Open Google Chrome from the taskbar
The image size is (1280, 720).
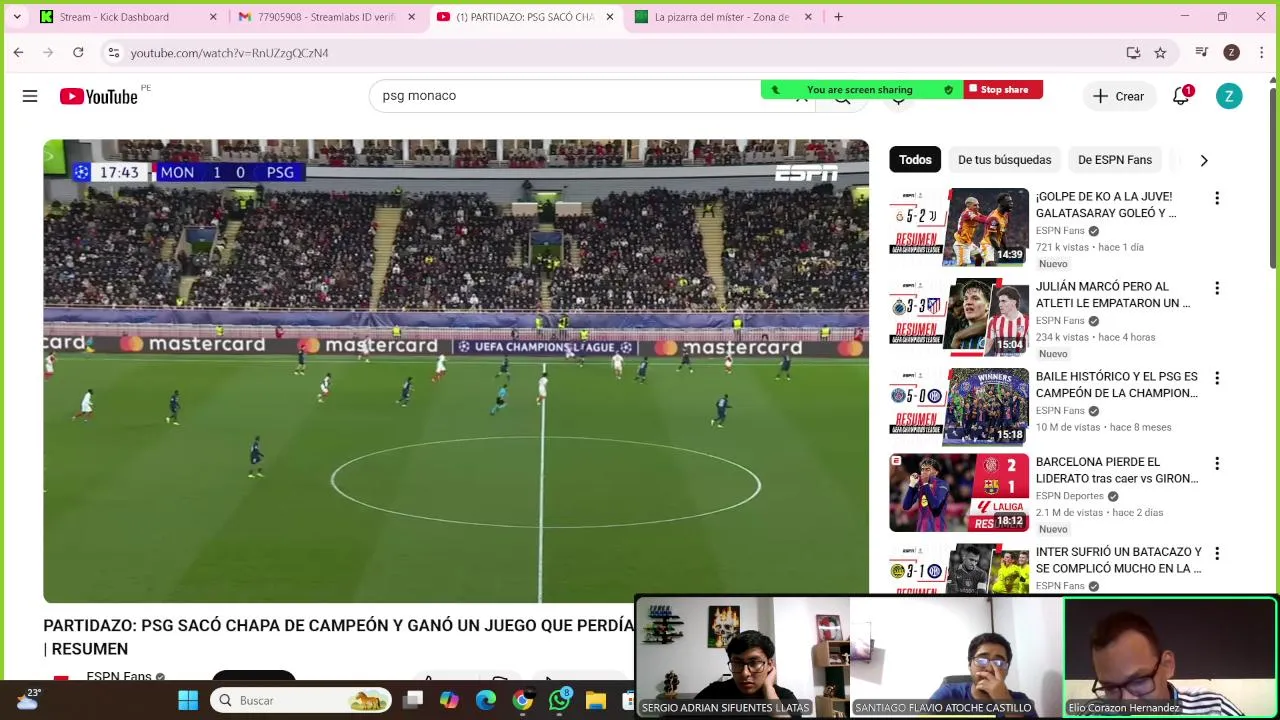point(522,700)
